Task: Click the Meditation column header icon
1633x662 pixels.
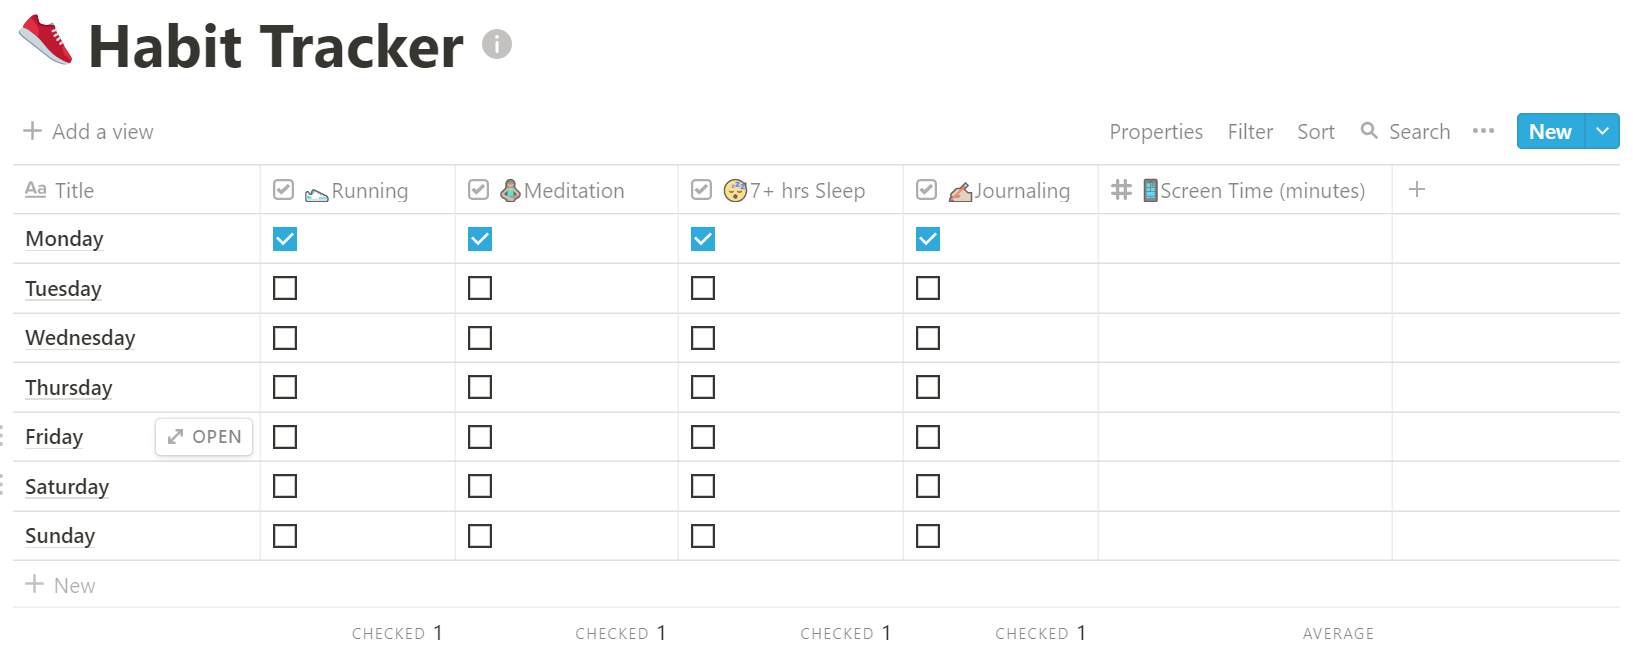Action: tap(510, 190)
